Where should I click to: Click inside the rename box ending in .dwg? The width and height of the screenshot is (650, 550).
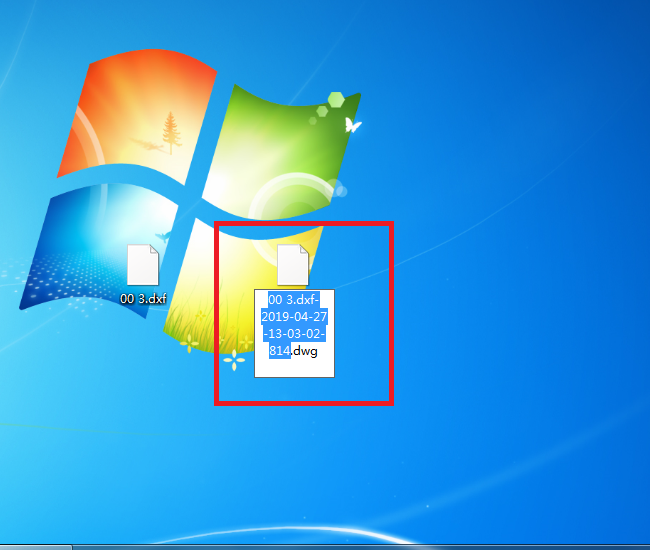click(x=294, y=333)
